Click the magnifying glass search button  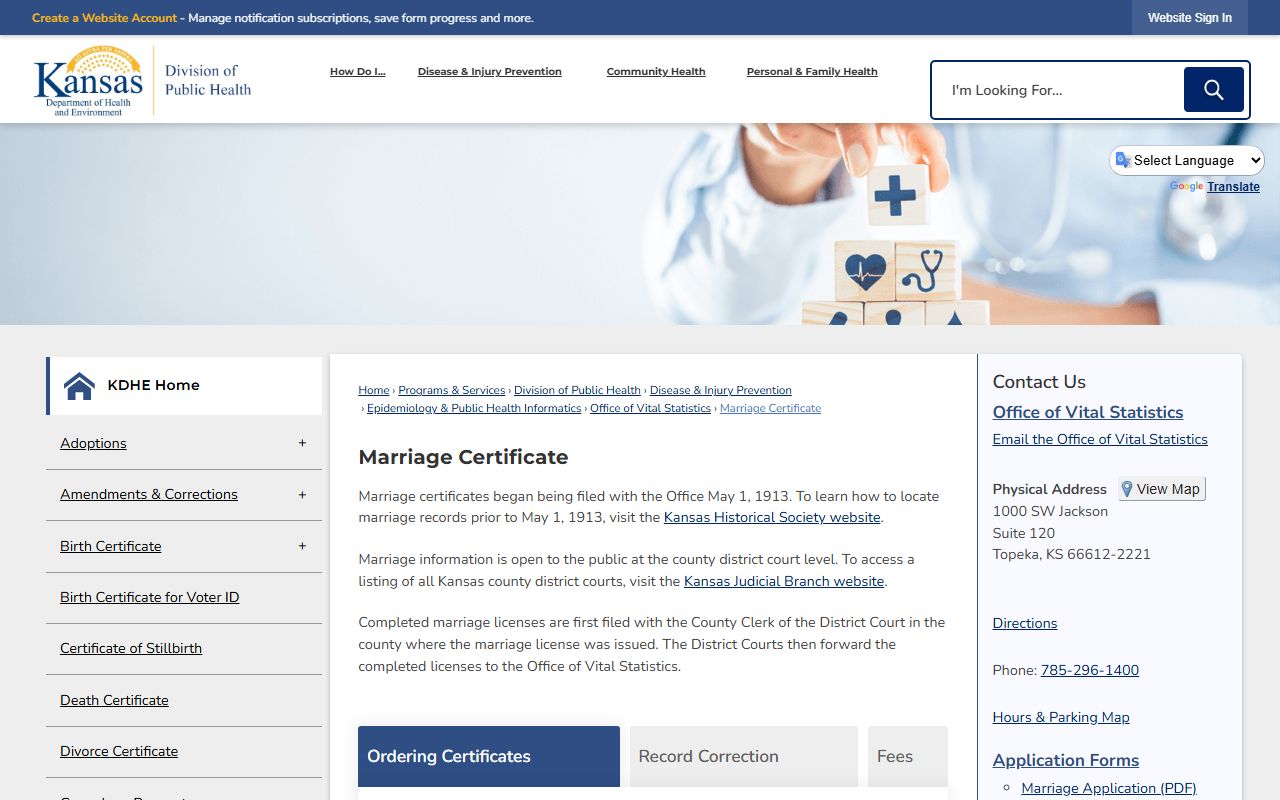(1213, 90)
